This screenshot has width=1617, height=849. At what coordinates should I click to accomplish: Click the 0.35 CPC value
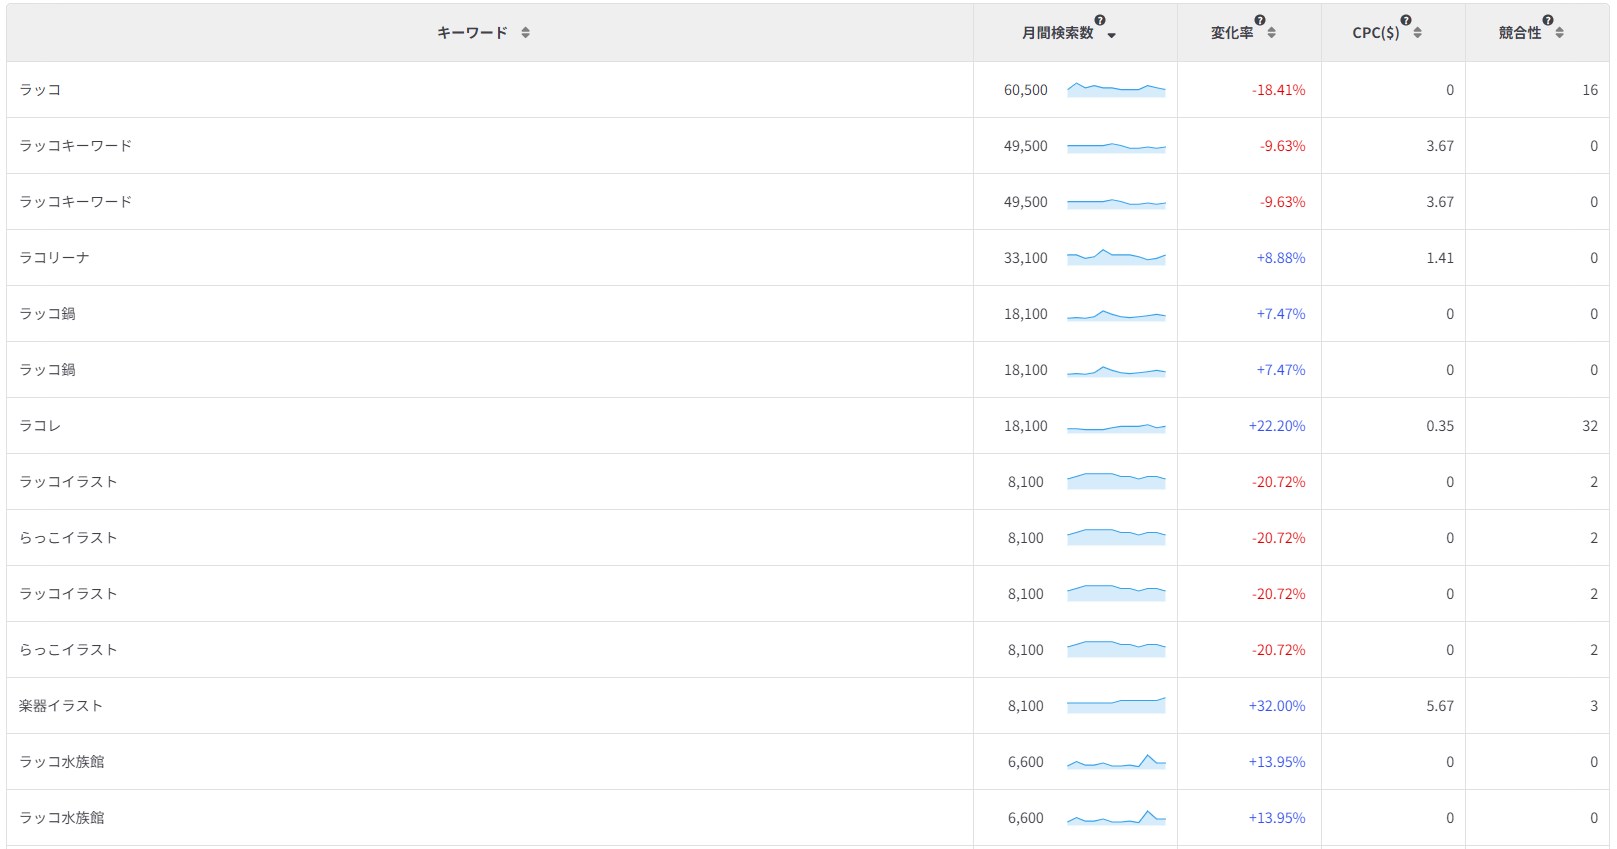coord(1440,426)
